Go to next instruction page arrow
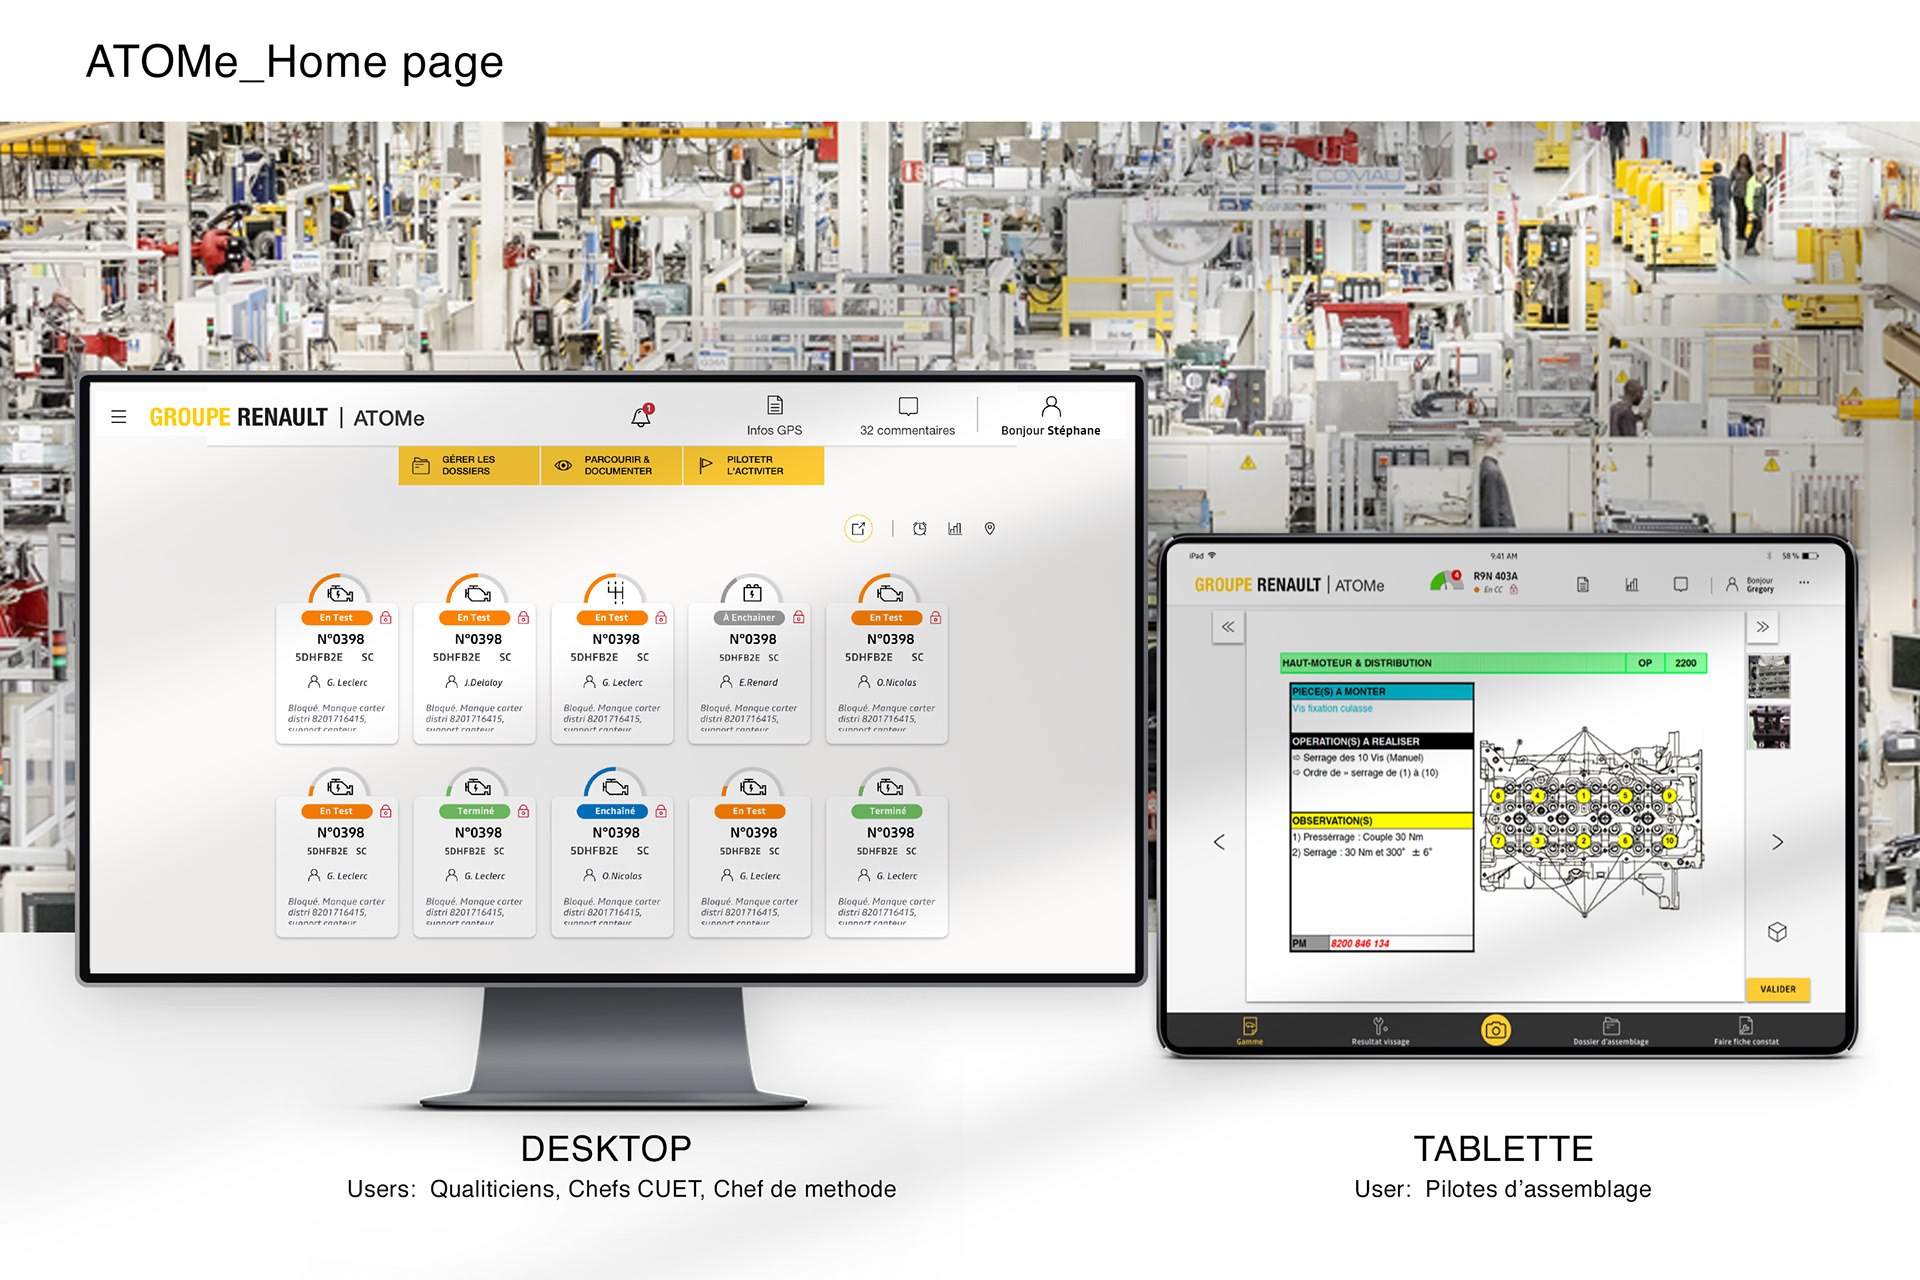Screen dimensions: 1920x1280 [1777, 842]
